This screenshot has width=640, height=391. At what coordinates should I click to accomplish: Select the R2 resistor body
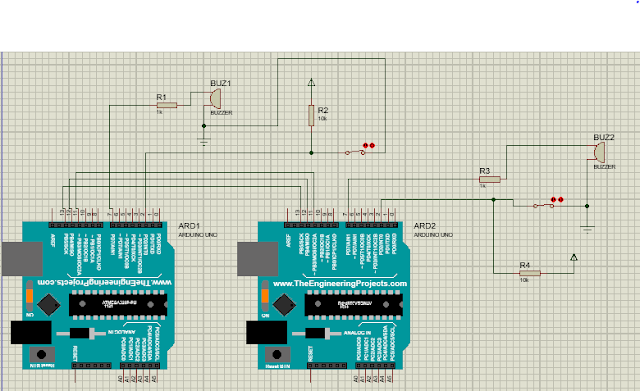point(311,115)
